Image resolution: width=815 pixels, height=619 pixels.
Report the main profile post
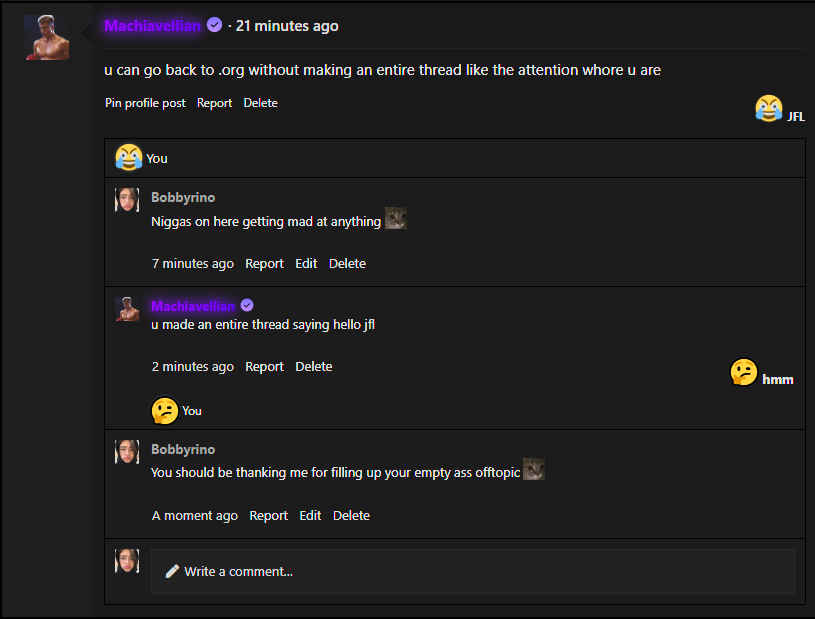214,103
